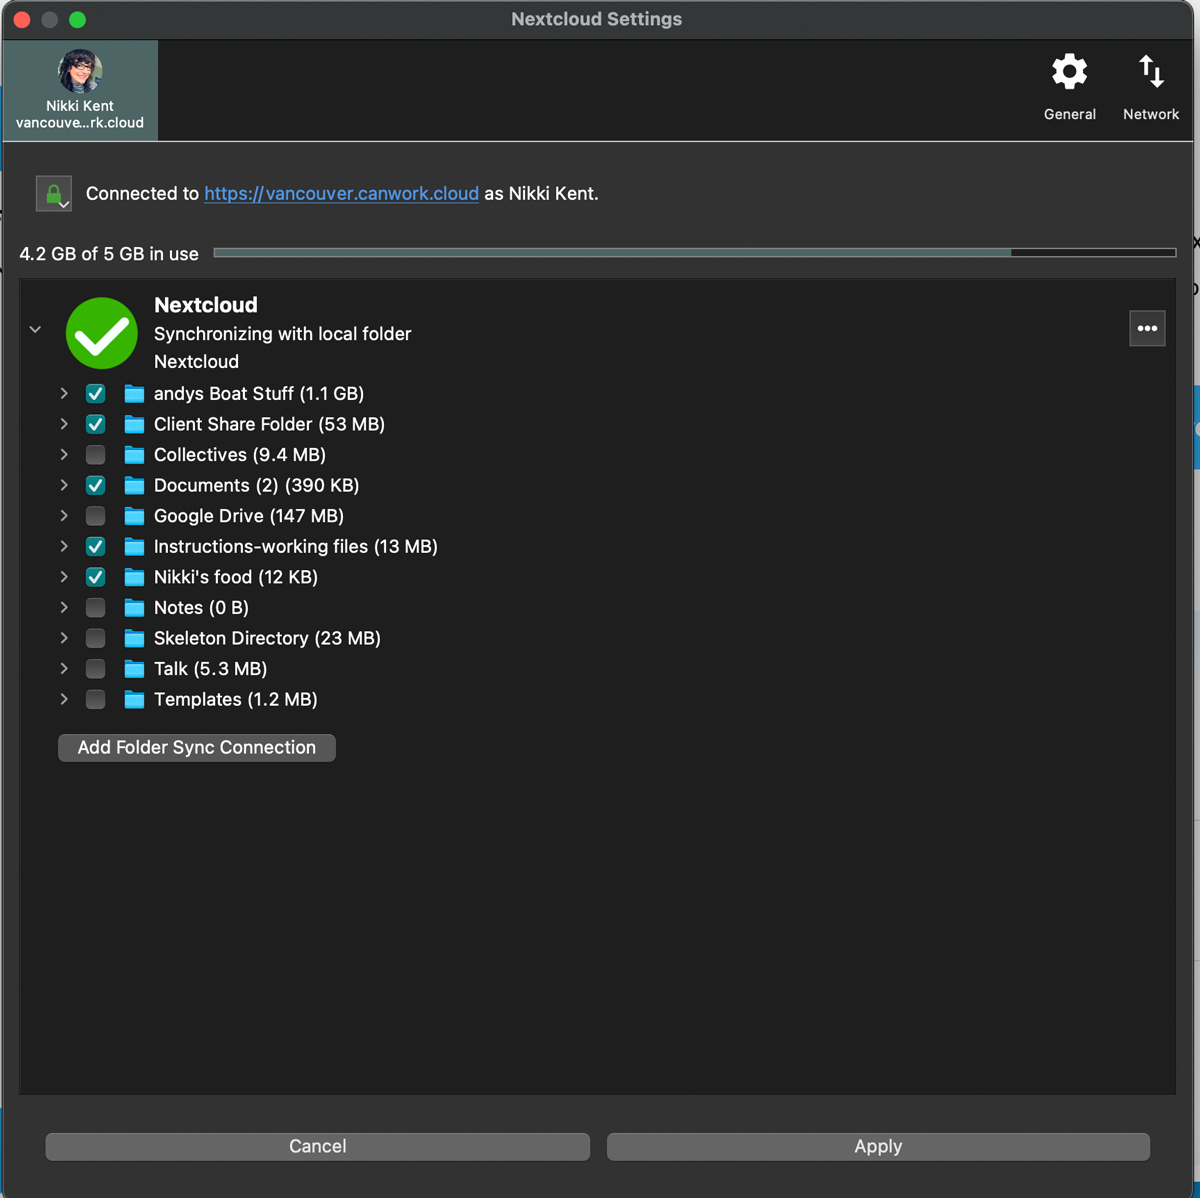
Task: Check the Notes folder checkbox
Action: click(x=96, y=608)
